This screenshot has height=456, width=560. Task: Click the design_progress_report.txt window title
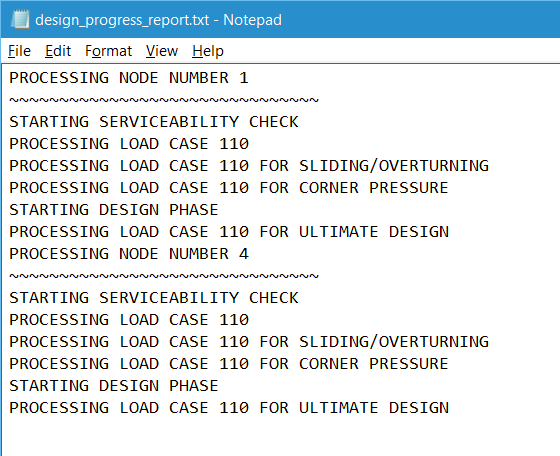pyautogui.click(x=158, y=20)
